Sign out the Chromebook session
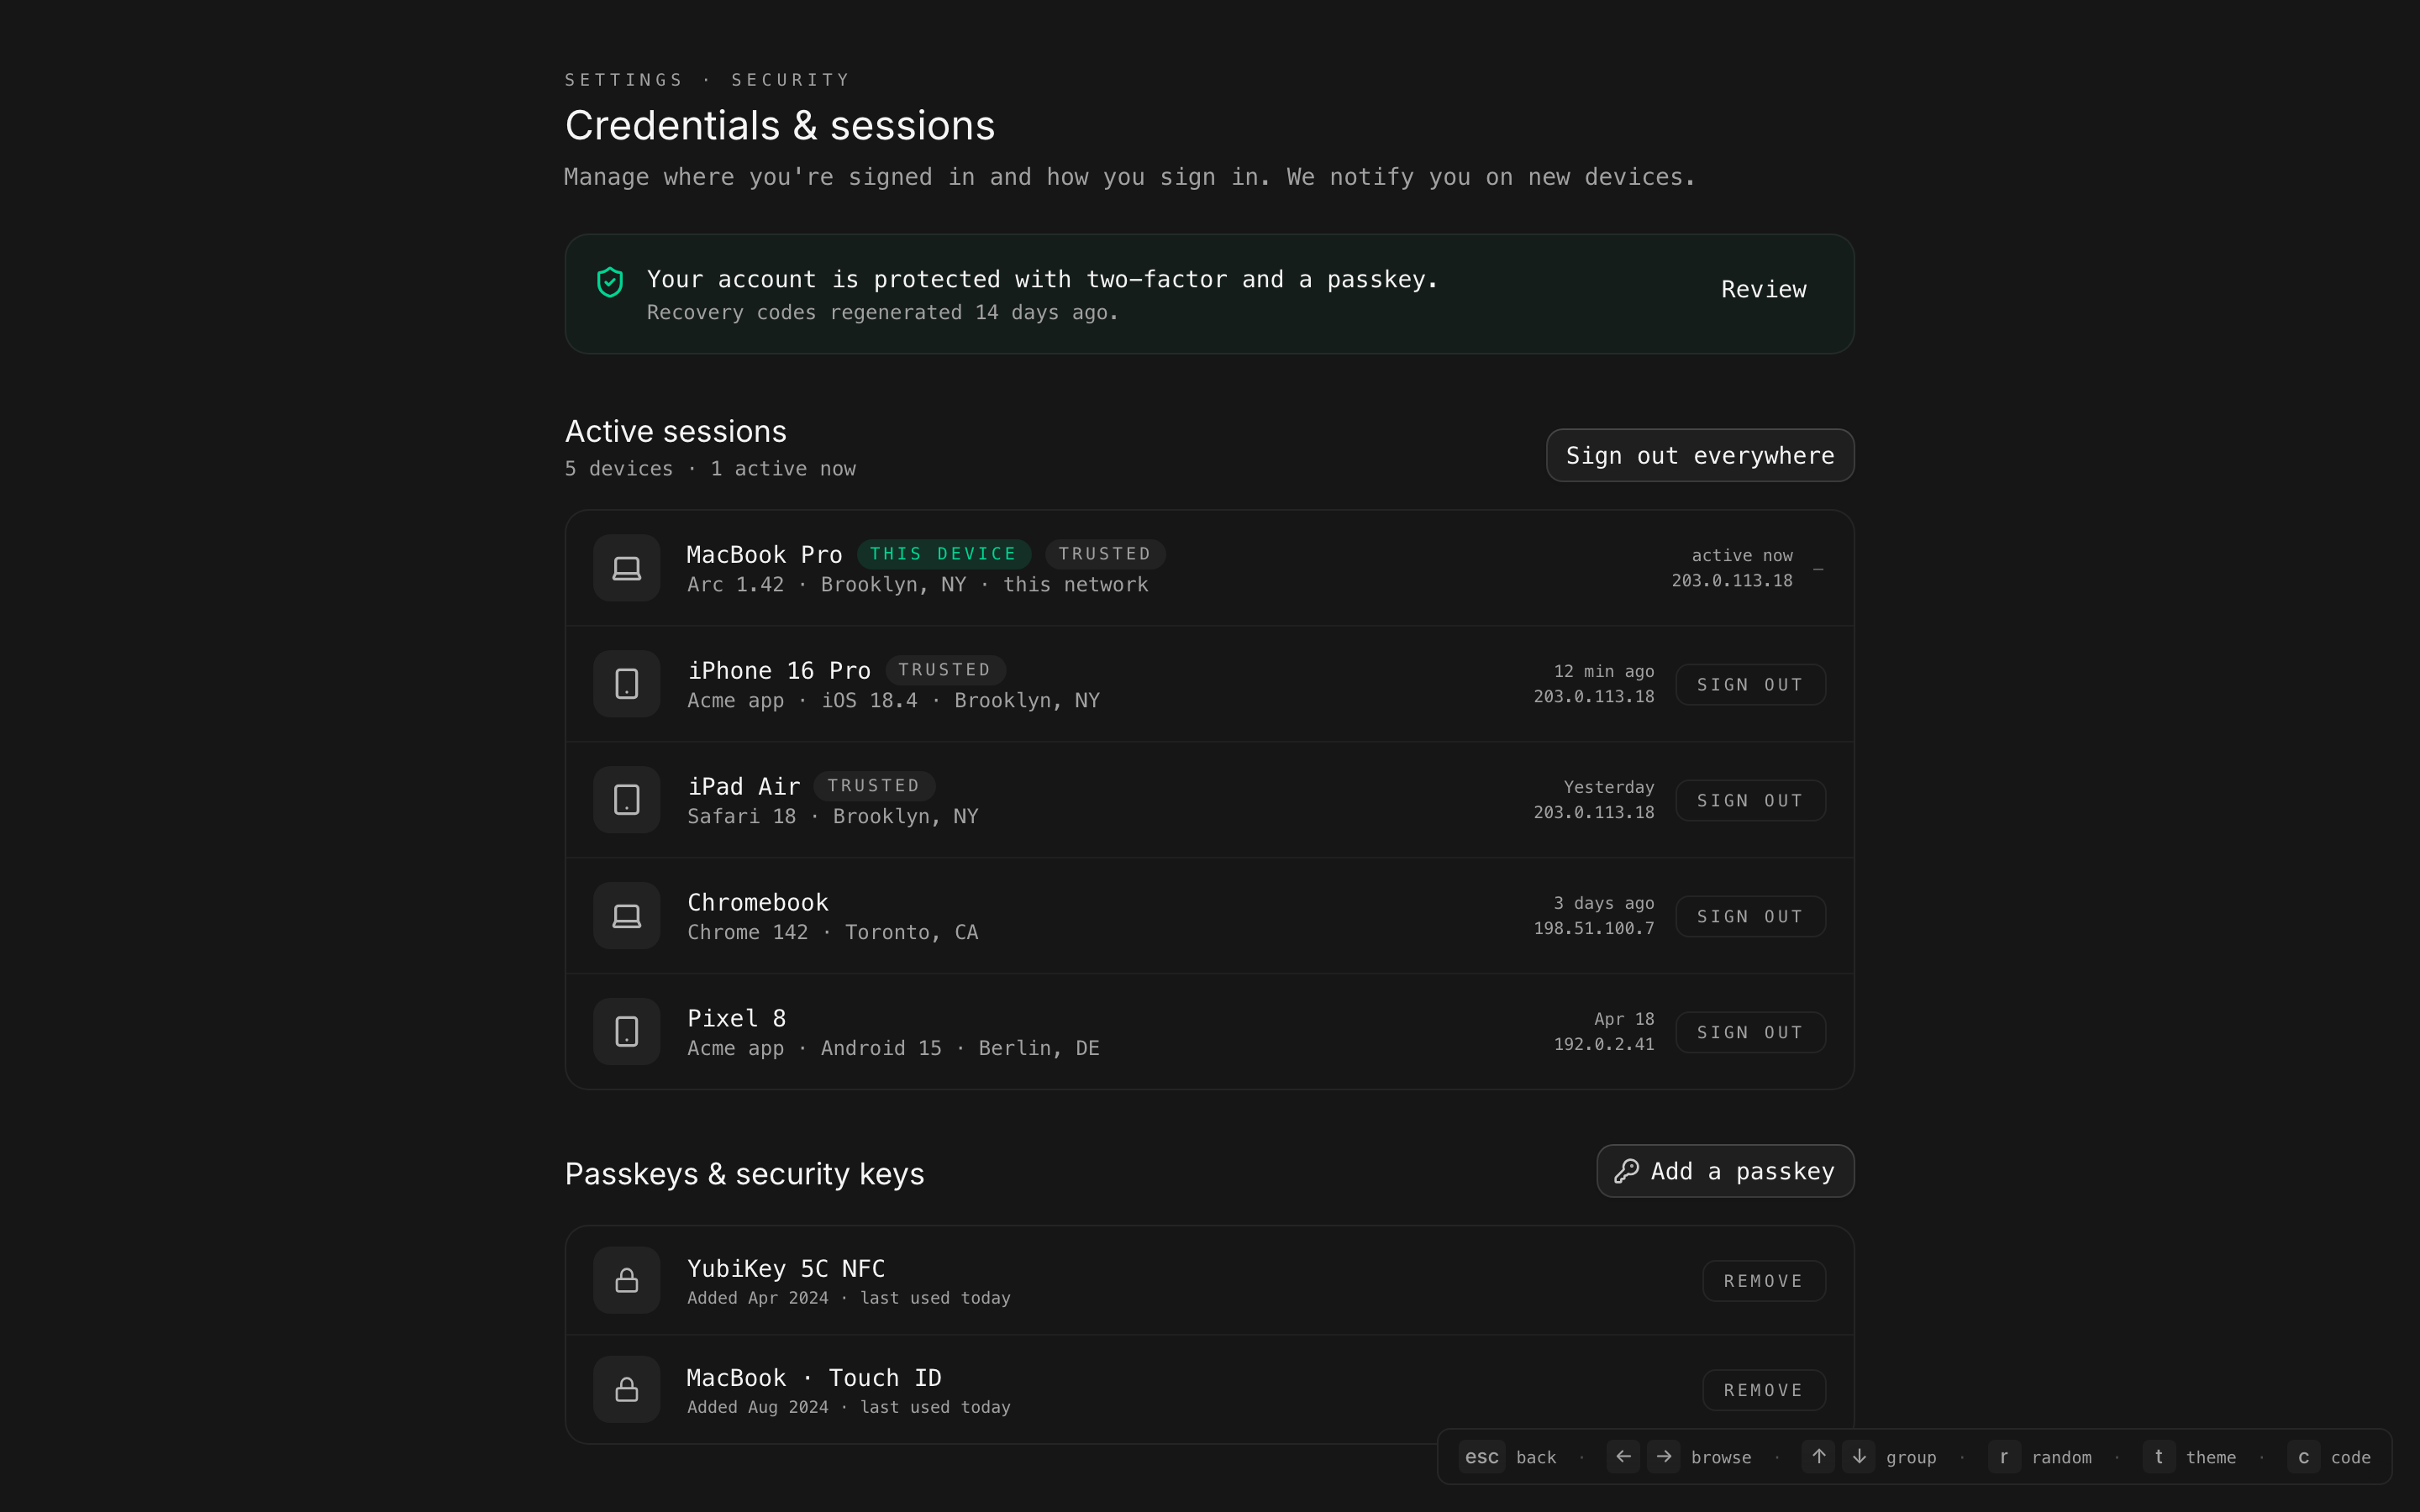Image resolution: width=2420 pixels, height=1512 pixels. [x=1750, y=917]
